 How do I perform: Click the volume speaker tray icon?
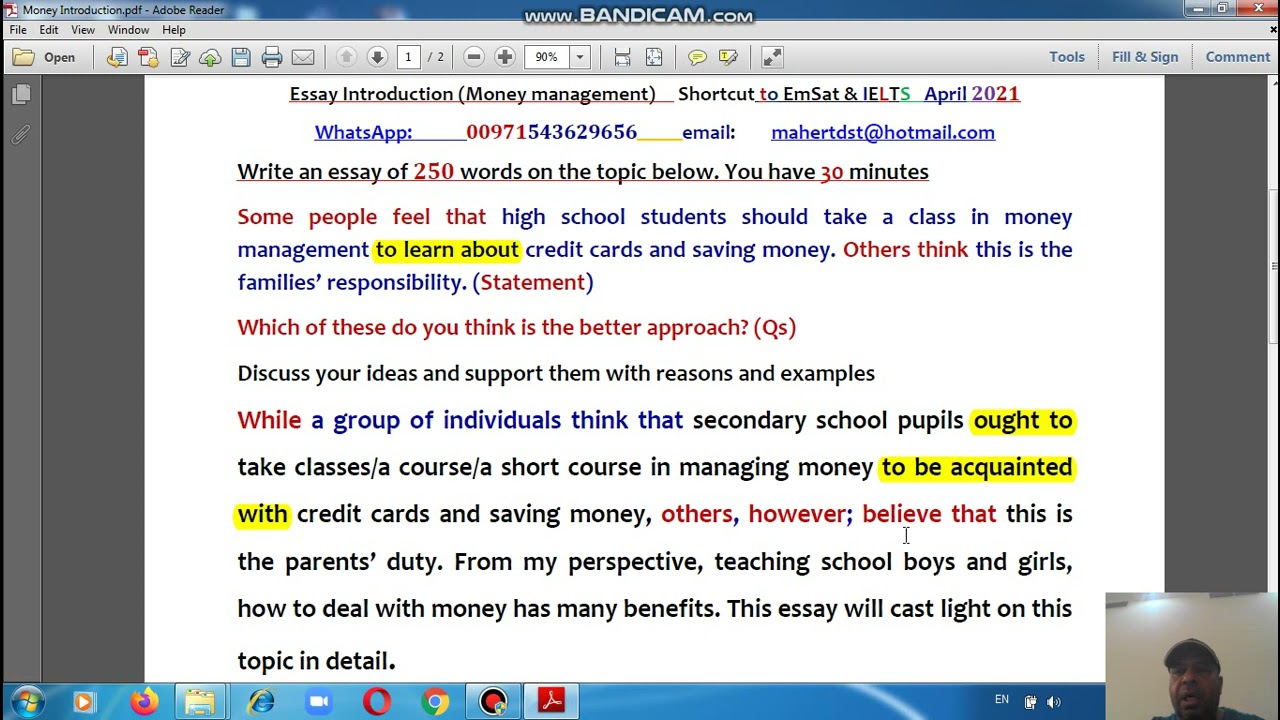coord(1054,702)
